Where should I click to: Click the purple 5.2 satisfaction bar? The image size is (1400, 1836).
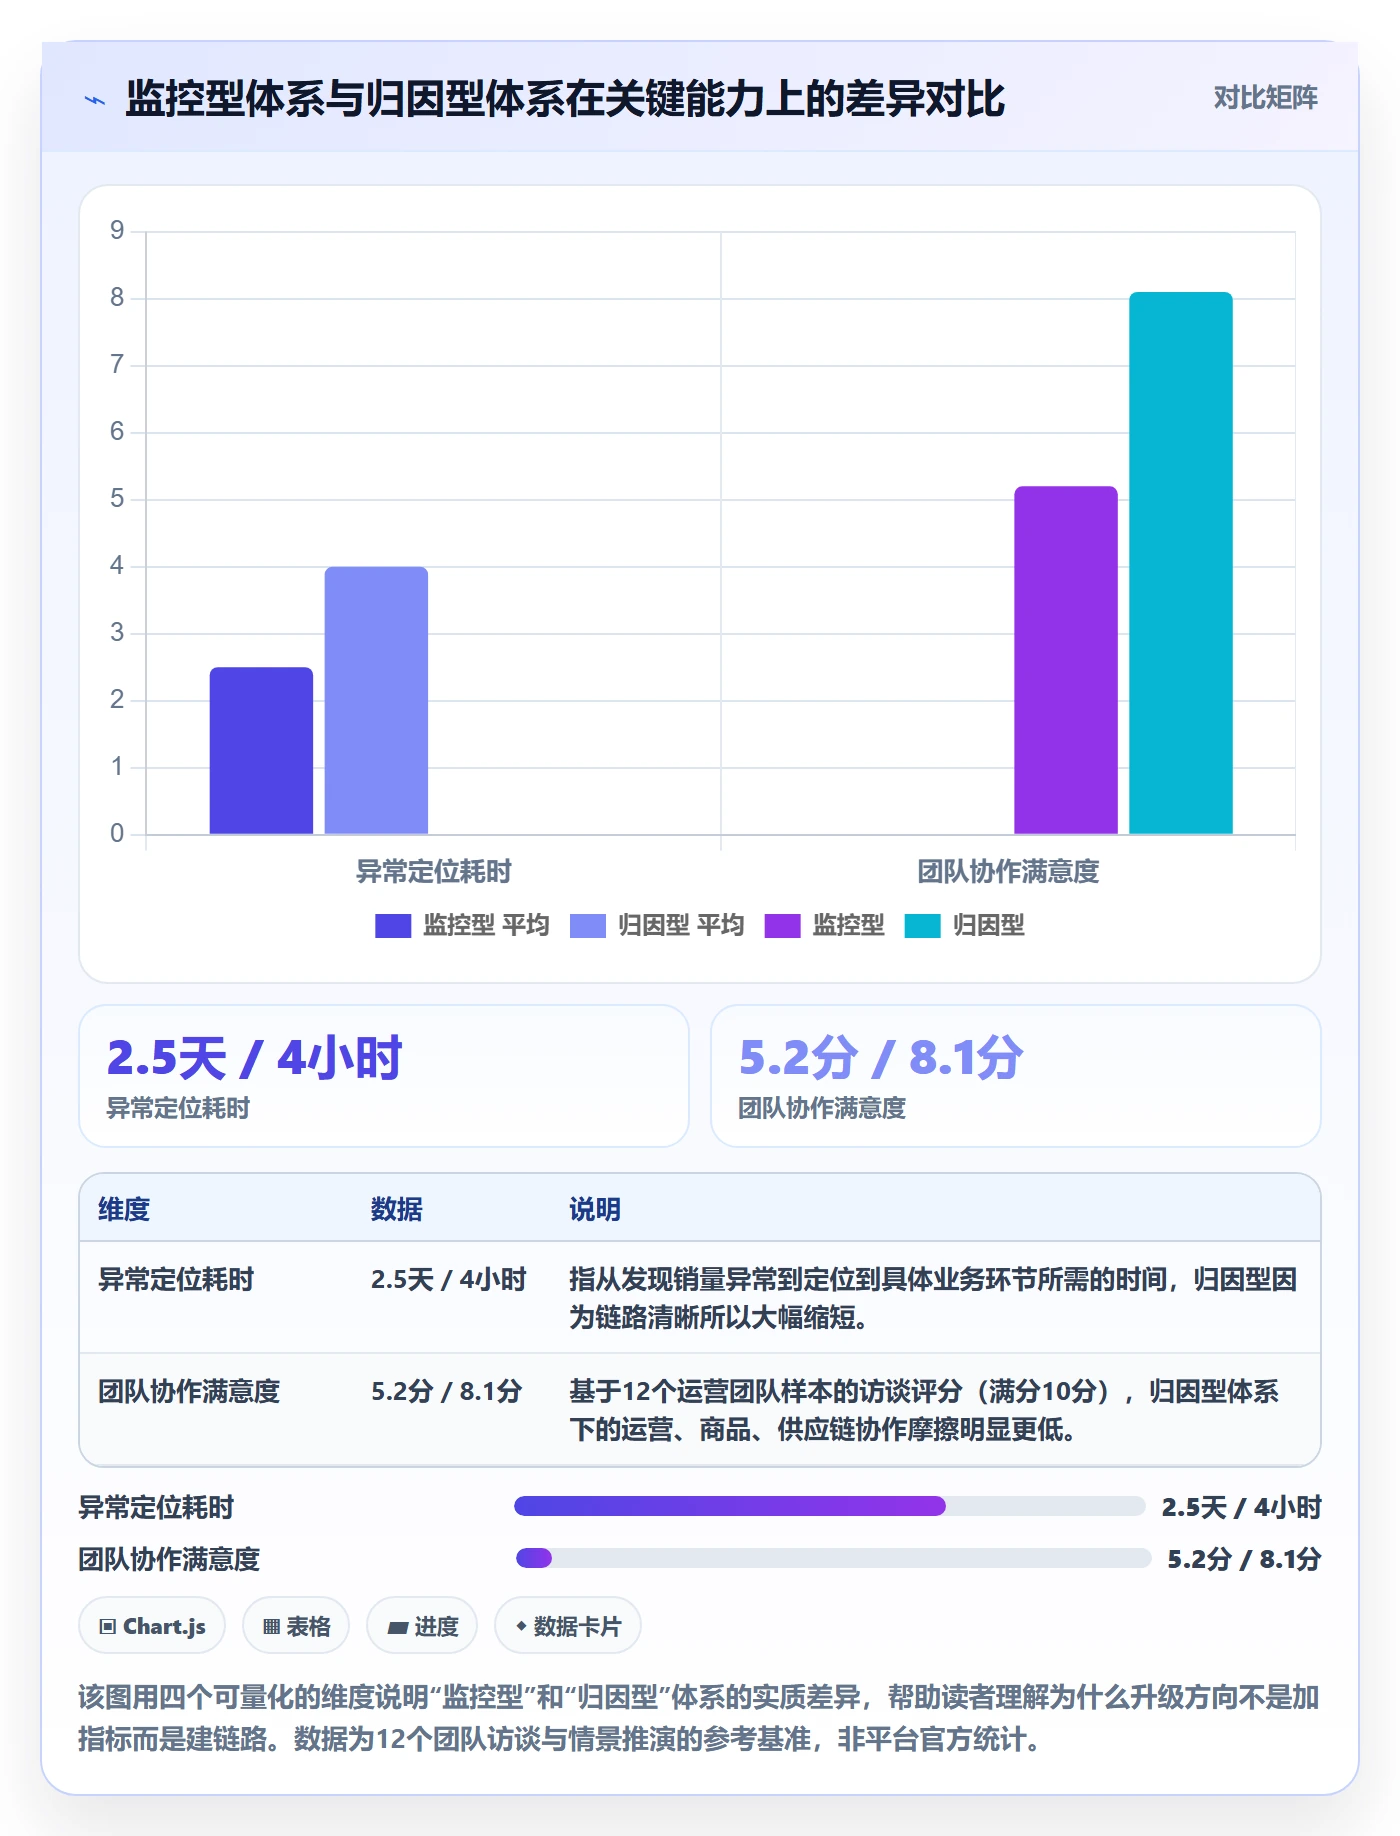[x=1066, y=660]
